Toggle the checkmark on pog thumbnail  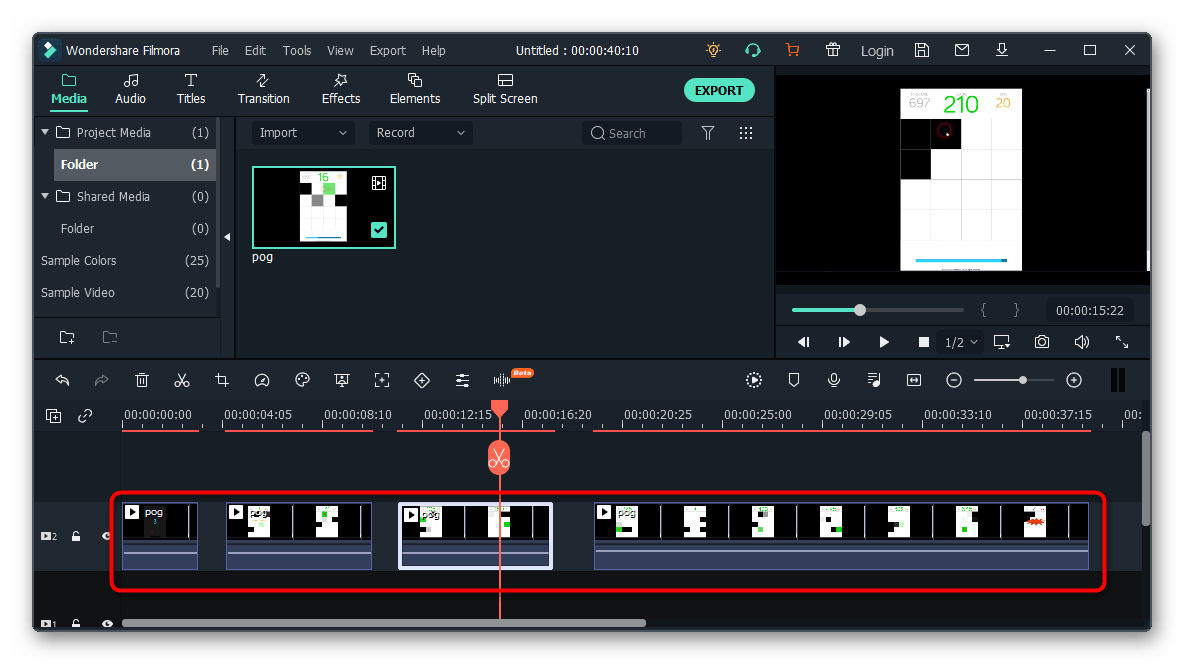[379, 230]
